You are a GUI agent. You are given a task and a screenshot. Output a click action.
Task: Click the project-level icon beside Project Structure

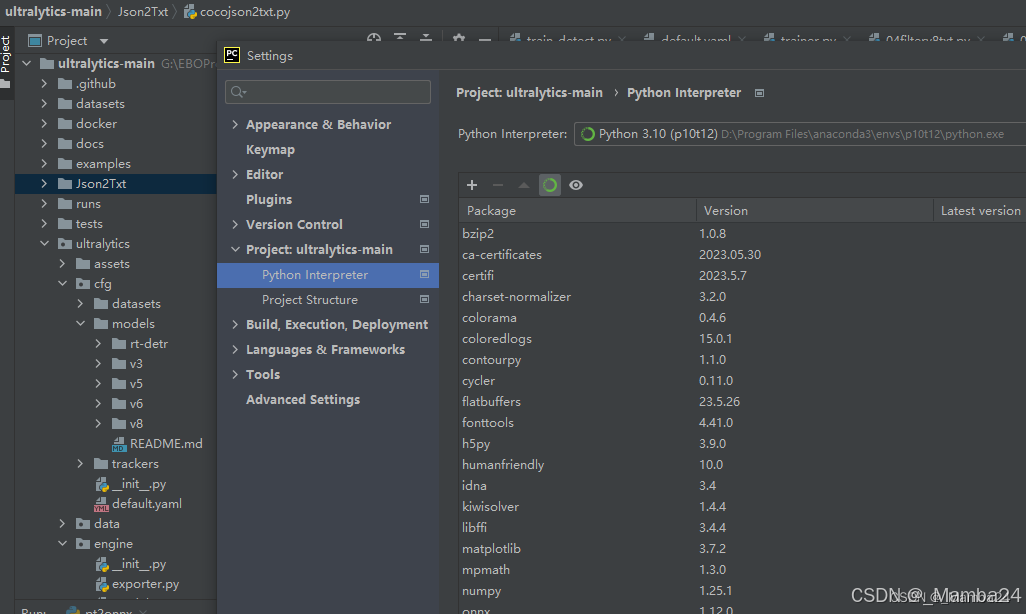(424, 299)
